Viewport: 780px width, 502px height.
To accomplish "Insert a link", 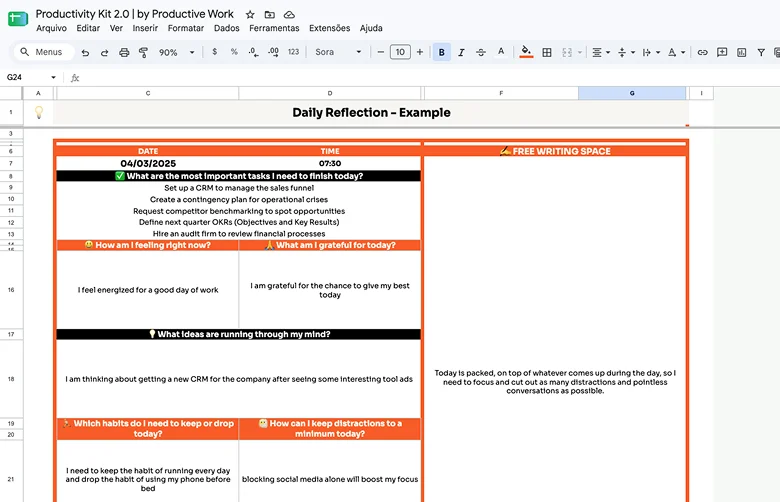I will point(702,52).
